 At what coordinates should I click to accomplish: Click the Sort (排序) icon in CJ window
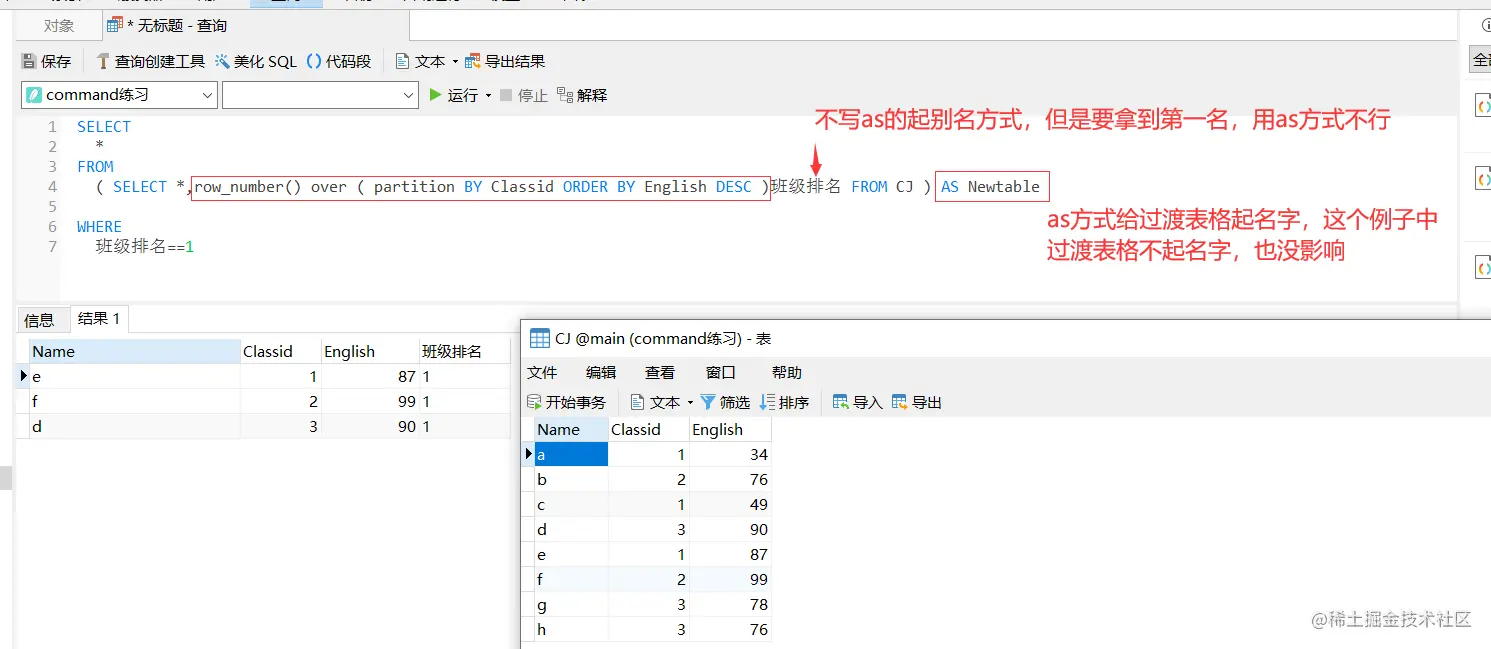click(768, 402)
